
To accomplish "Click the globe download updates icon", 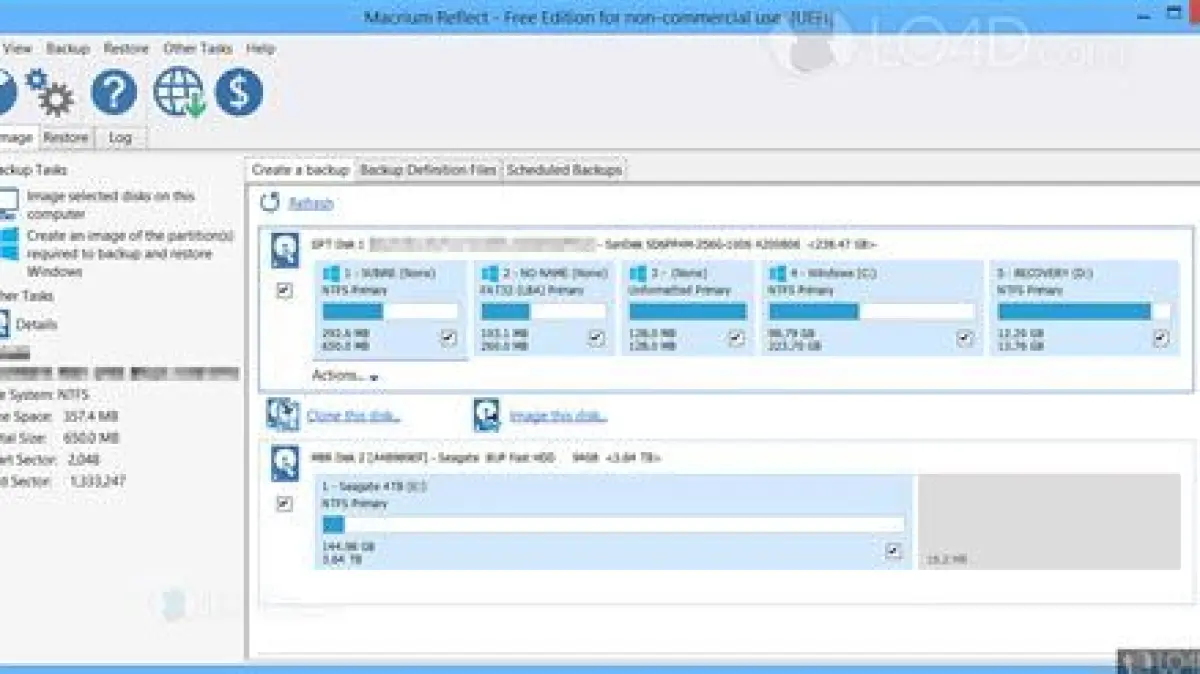I will click(x=178, y=93).
